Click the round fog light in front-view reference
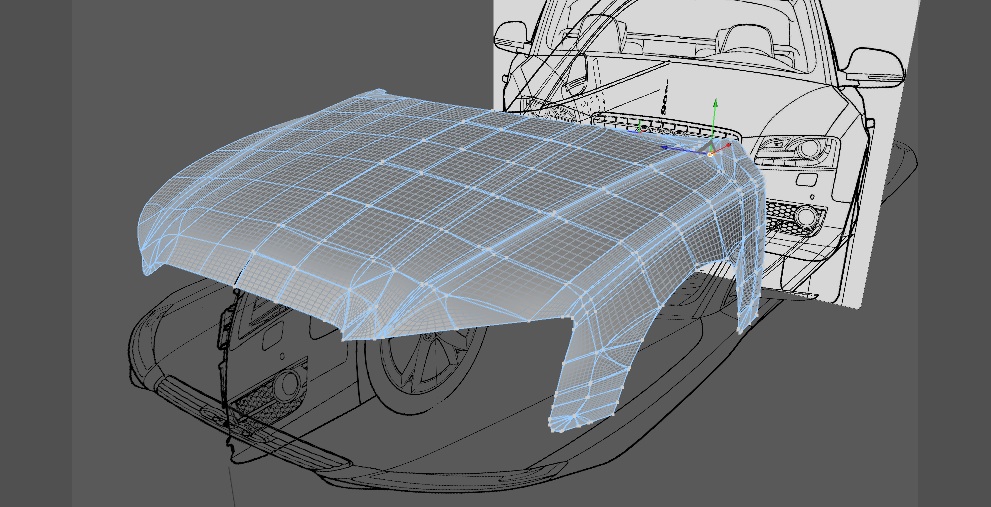 tap(807, 216)
